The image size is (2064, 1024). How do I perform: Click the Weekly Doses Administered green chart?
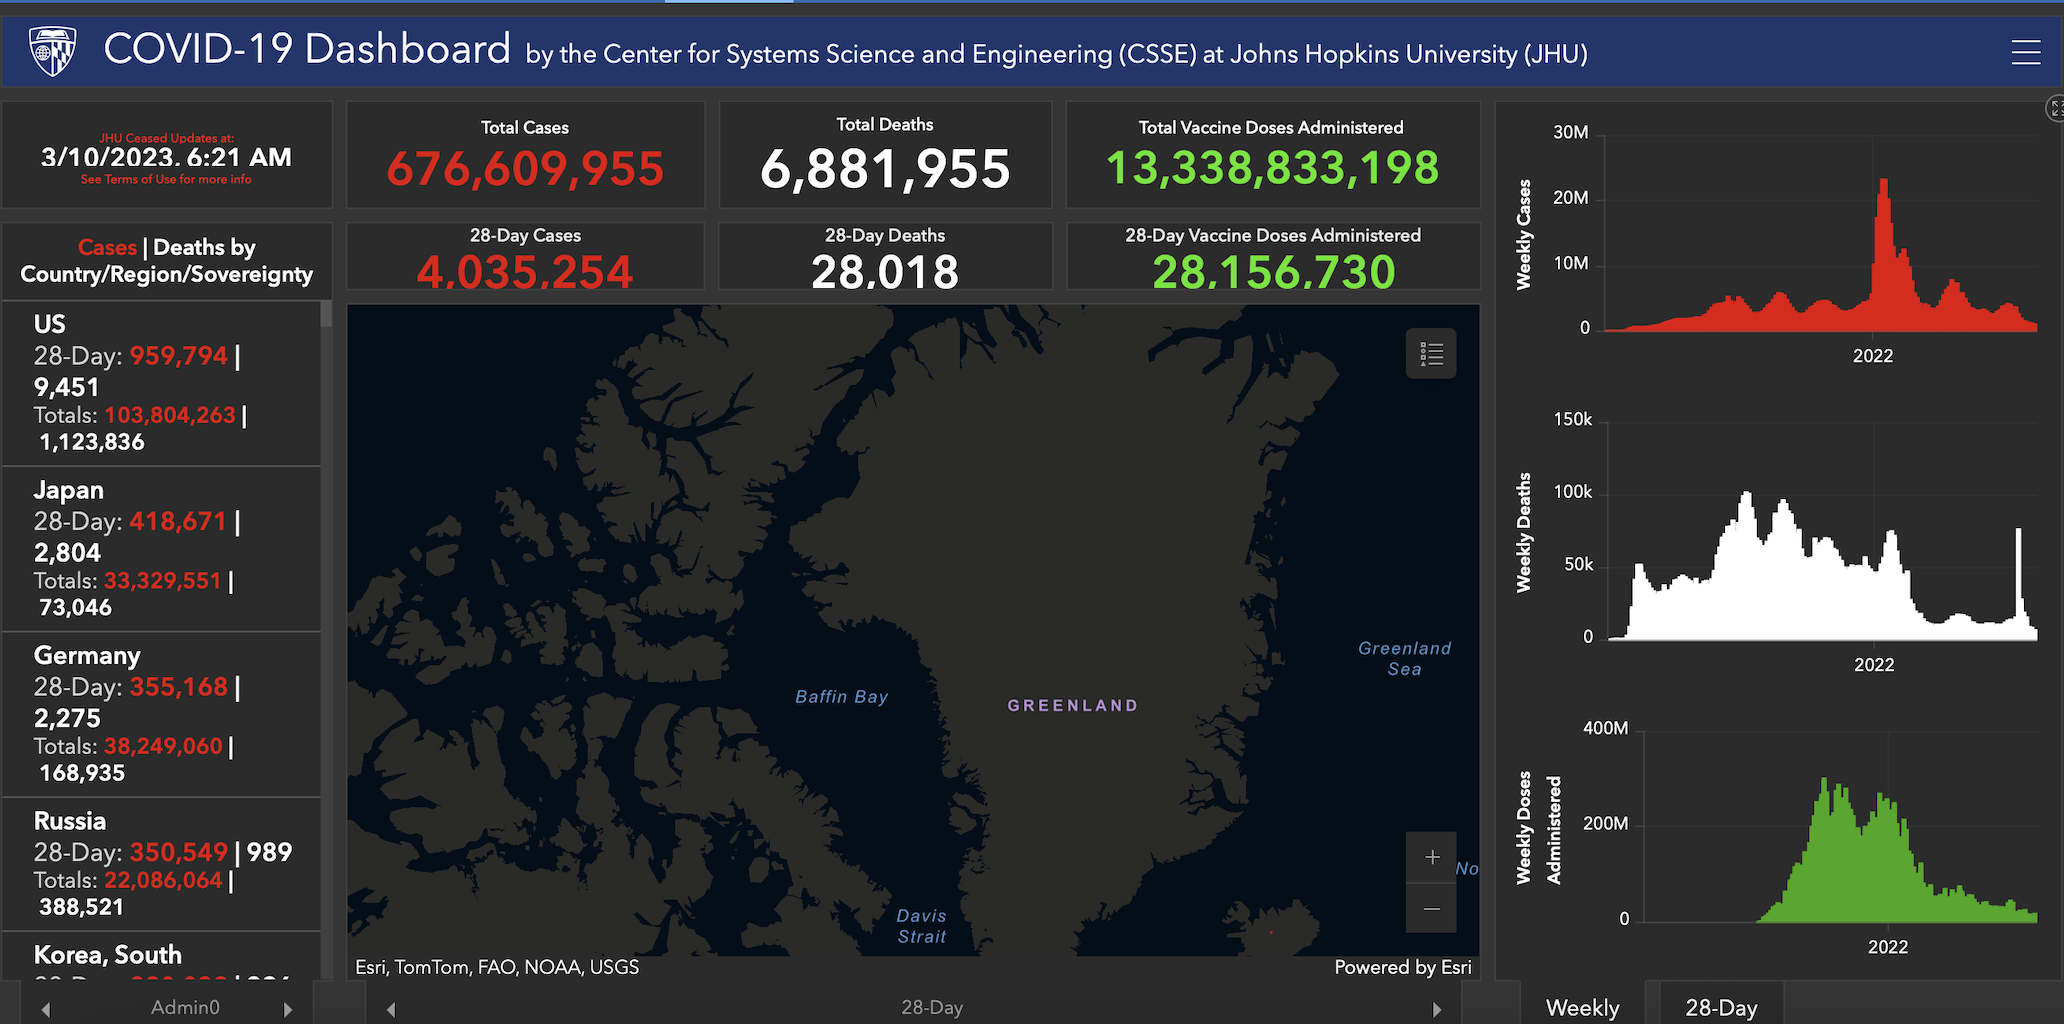coord(1840,850)
